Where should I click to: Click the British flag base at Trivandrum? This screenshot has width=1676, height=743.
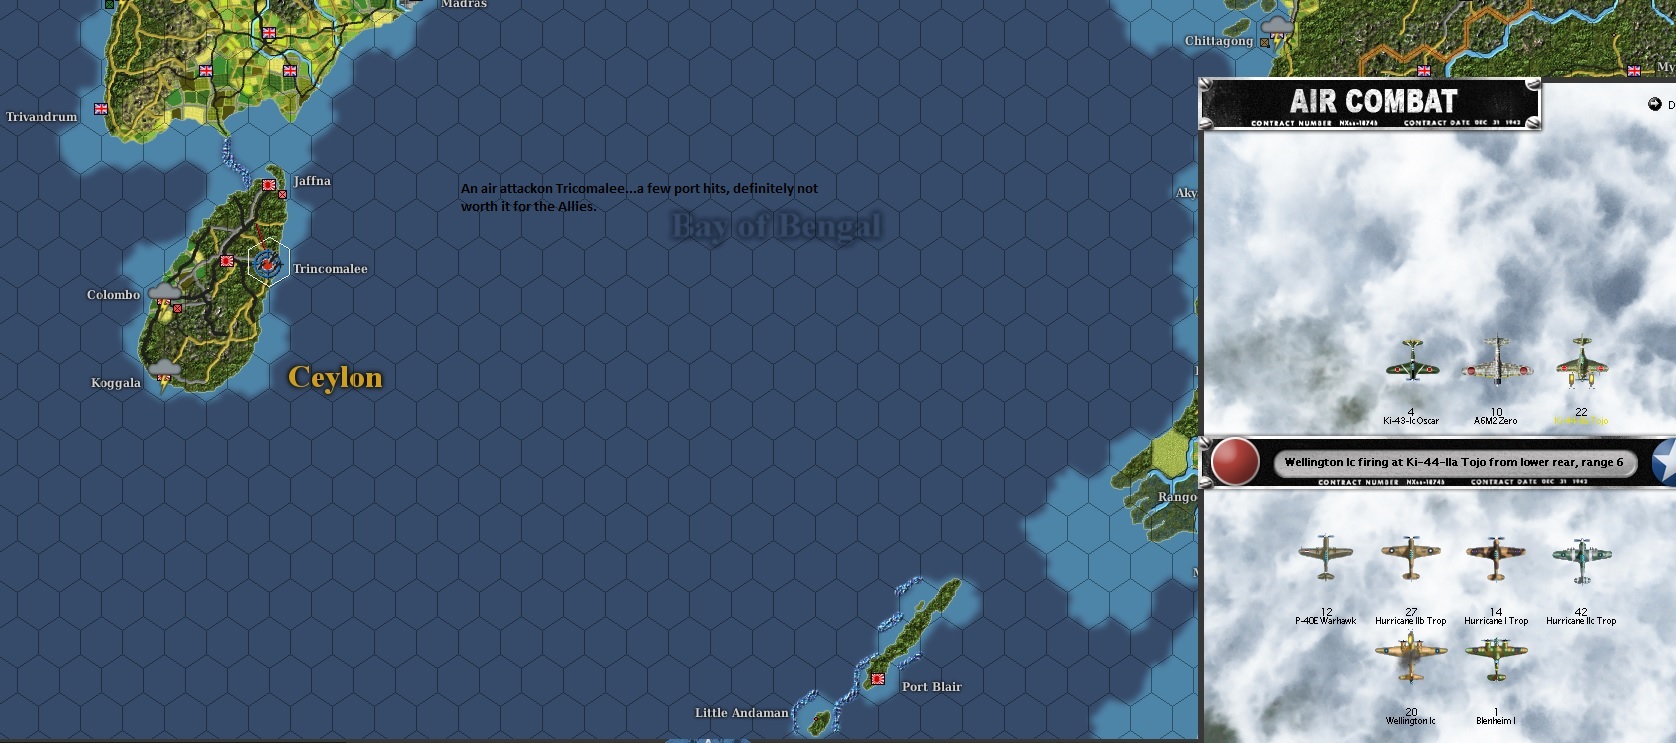[100, 109]
